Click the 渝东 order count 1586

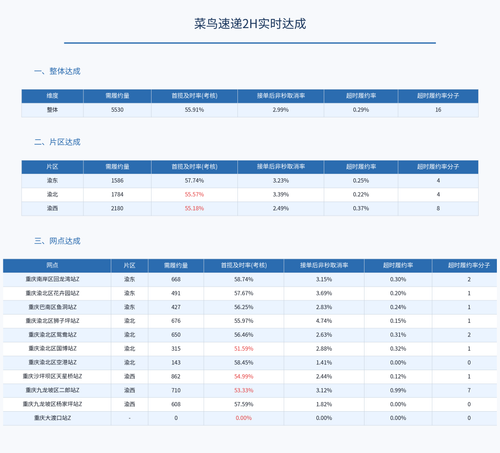coord(117,181)
